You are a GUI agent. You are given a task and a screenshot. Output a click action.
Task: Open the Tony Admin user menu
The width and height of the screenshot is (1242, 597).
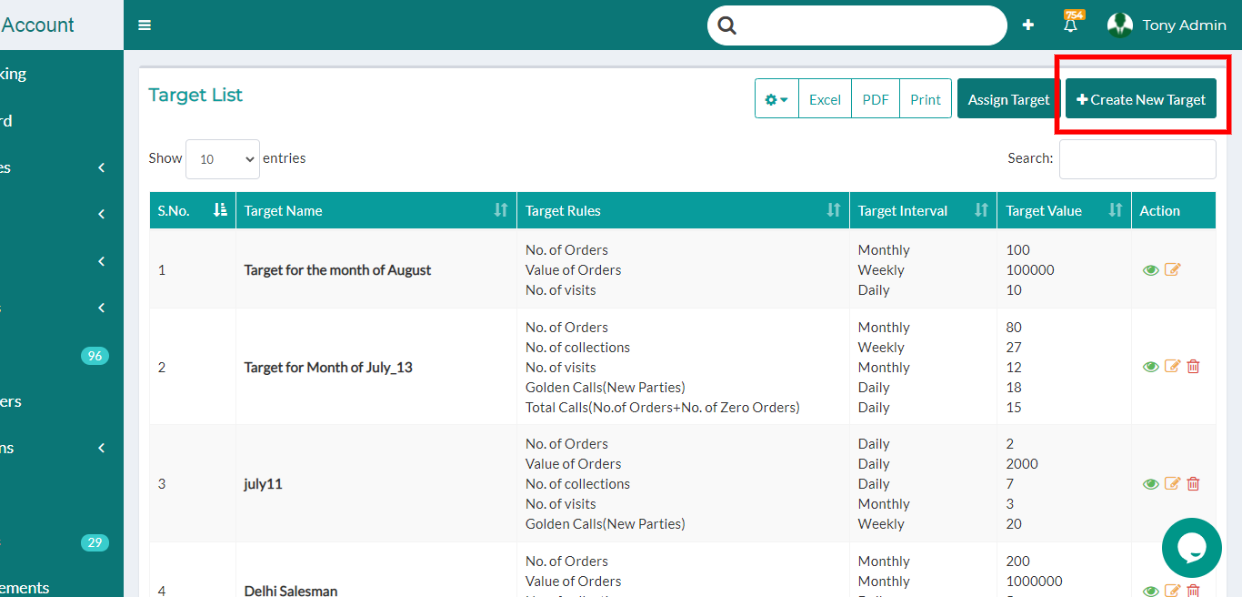tap(1184, 25)
